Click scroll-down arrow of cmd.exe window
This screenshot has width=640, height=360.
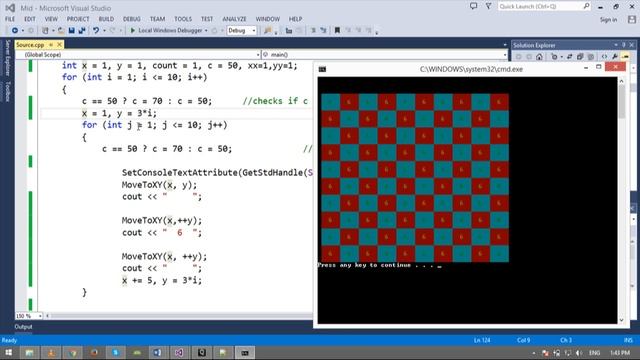pos(622,320)
